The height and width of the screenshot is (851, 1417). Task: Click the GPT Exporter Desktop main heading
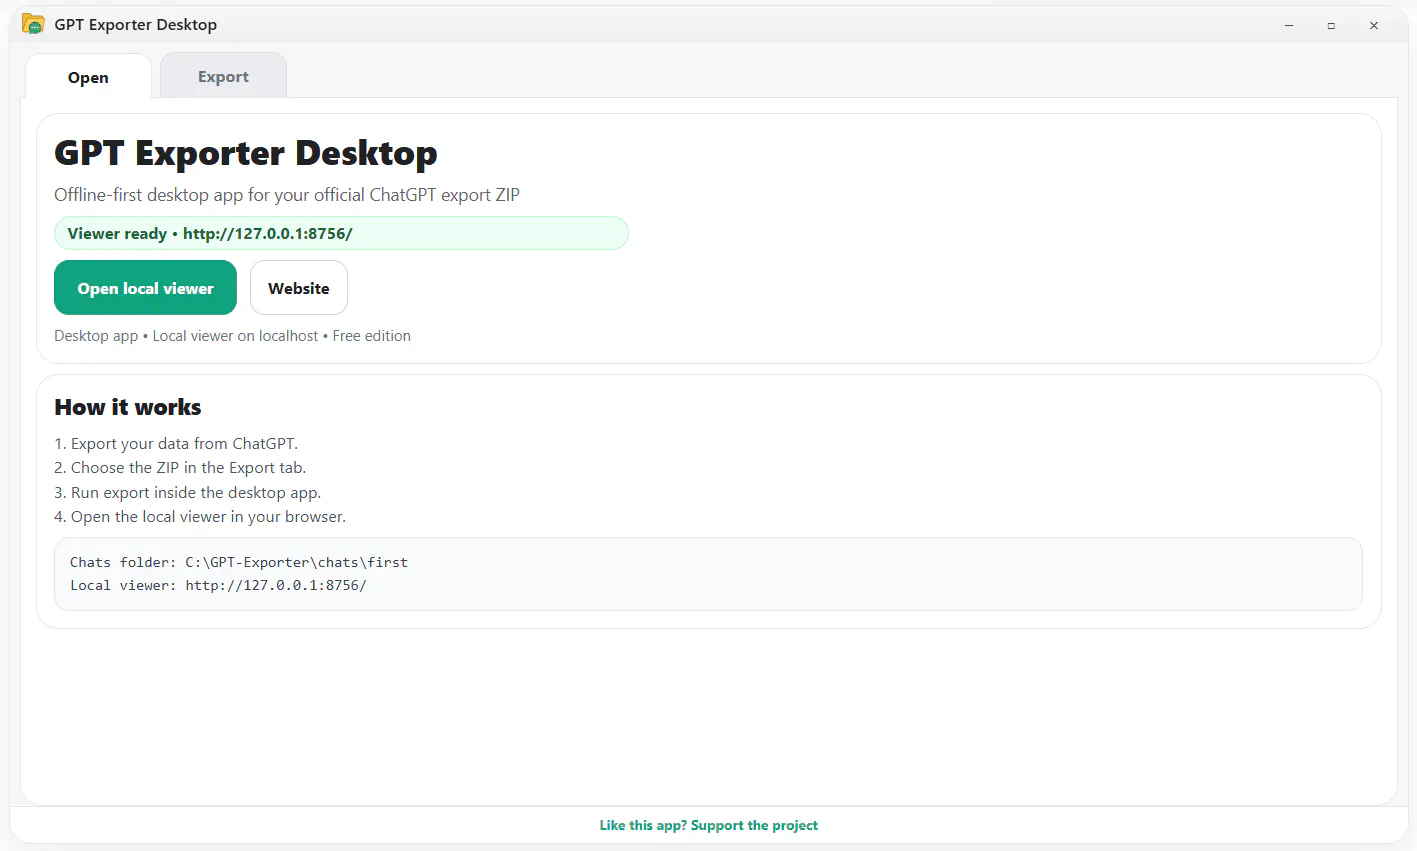tap(246, 153)
